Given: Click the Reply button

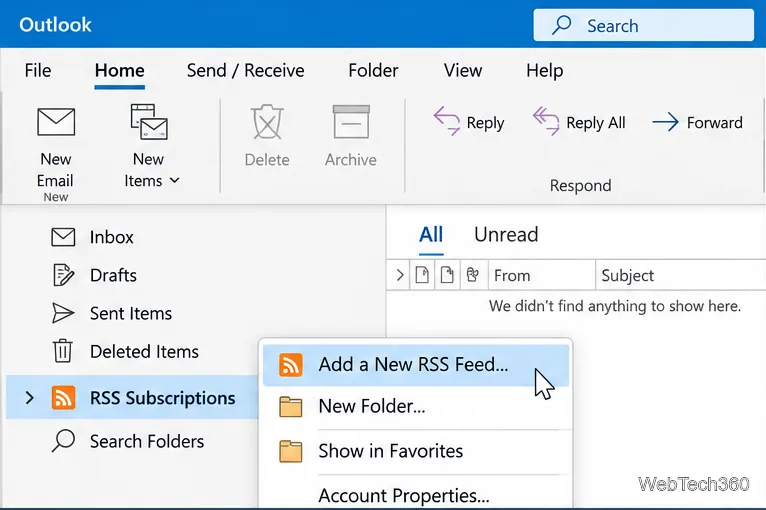Looking at the screenshot, I should (468, 122).
